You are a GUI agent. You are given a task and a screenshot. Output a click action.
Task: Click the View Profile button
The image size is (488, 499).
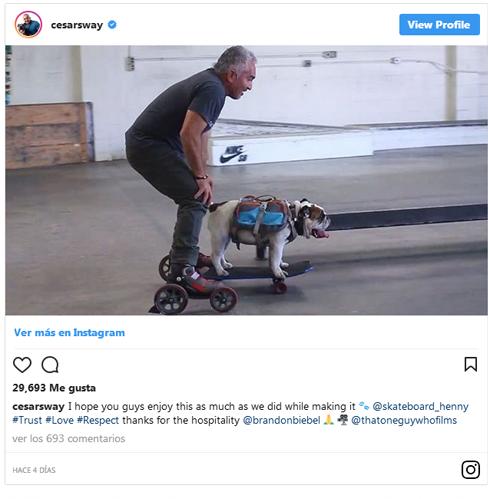tap(439, 25)
